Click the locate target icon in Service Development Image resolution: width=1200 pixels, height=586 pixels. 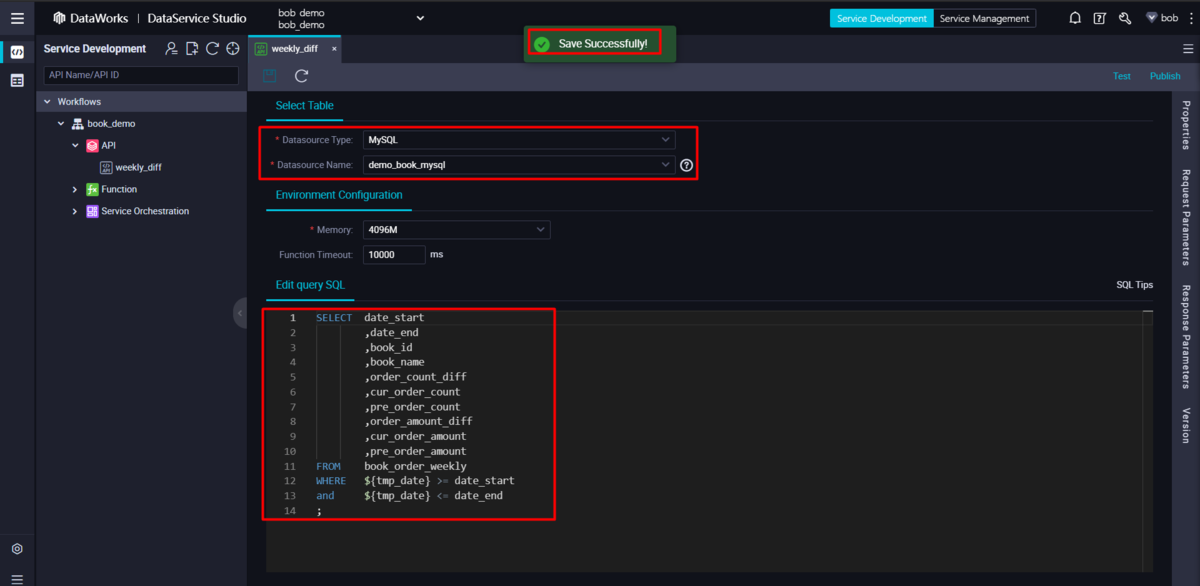click(232, 48)
